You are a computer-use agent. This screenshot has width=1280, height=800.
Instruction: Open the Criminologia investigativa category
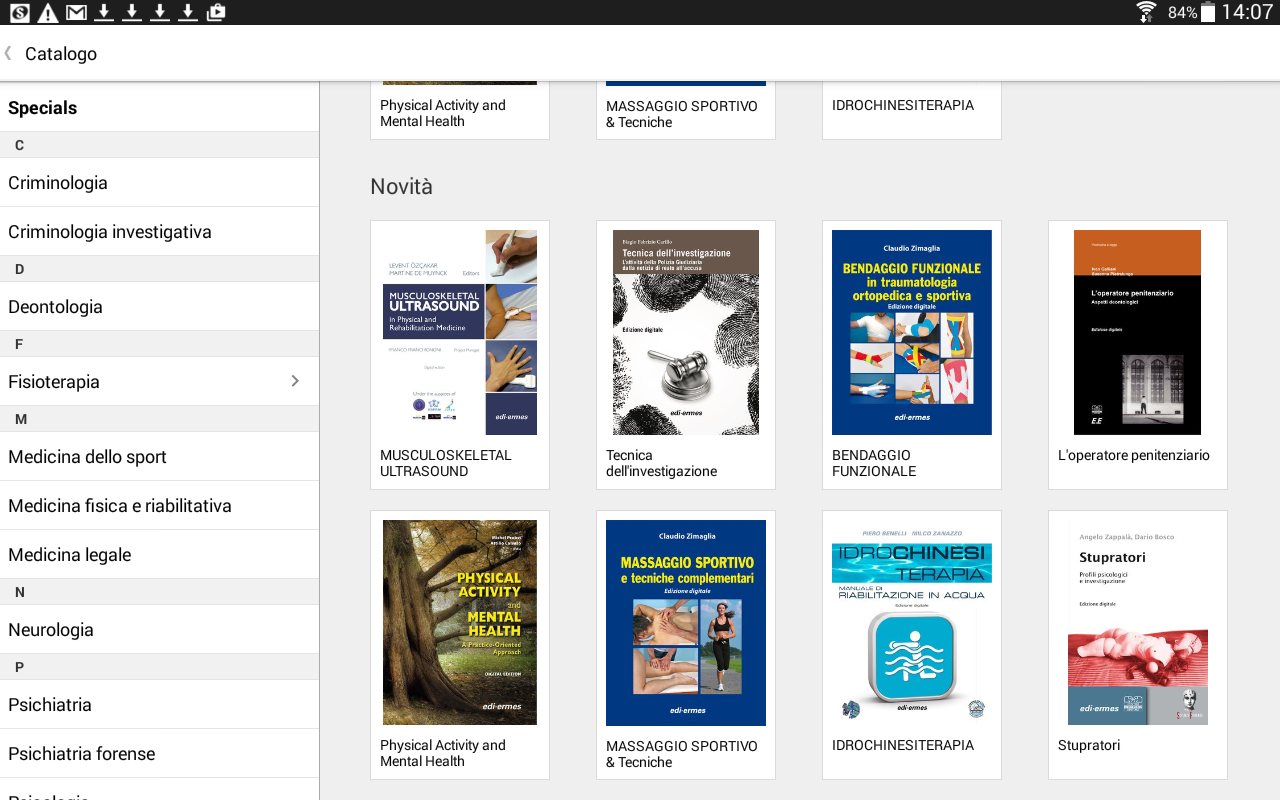point(159,231)
